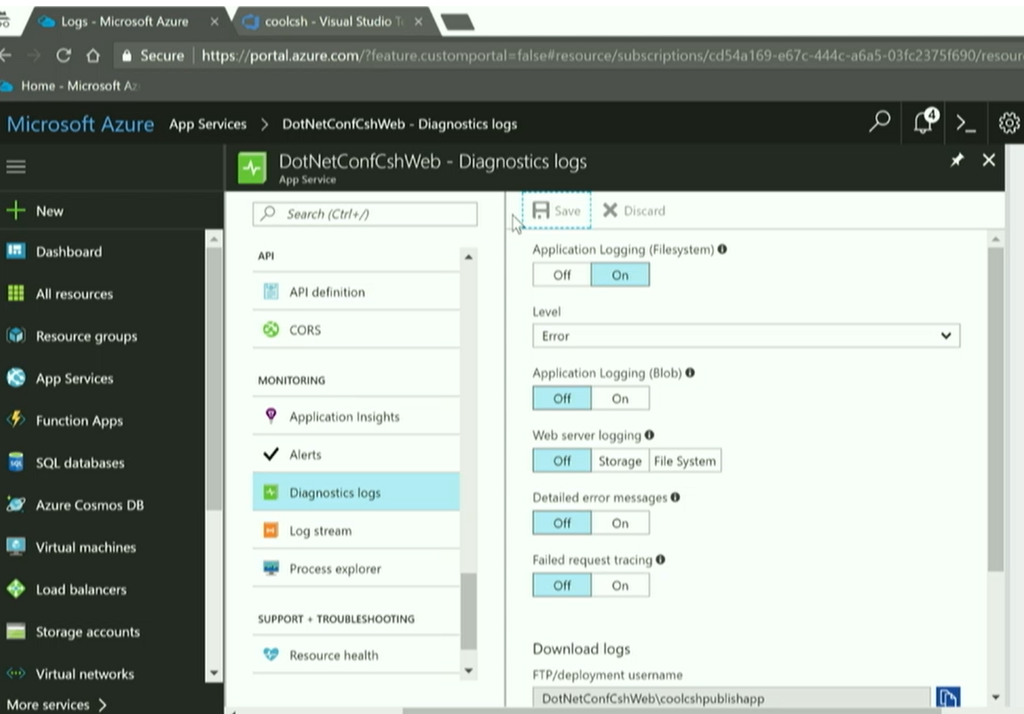Click Microsoft Azure logo link
The image size is (1024, 714).
[80, 124]
